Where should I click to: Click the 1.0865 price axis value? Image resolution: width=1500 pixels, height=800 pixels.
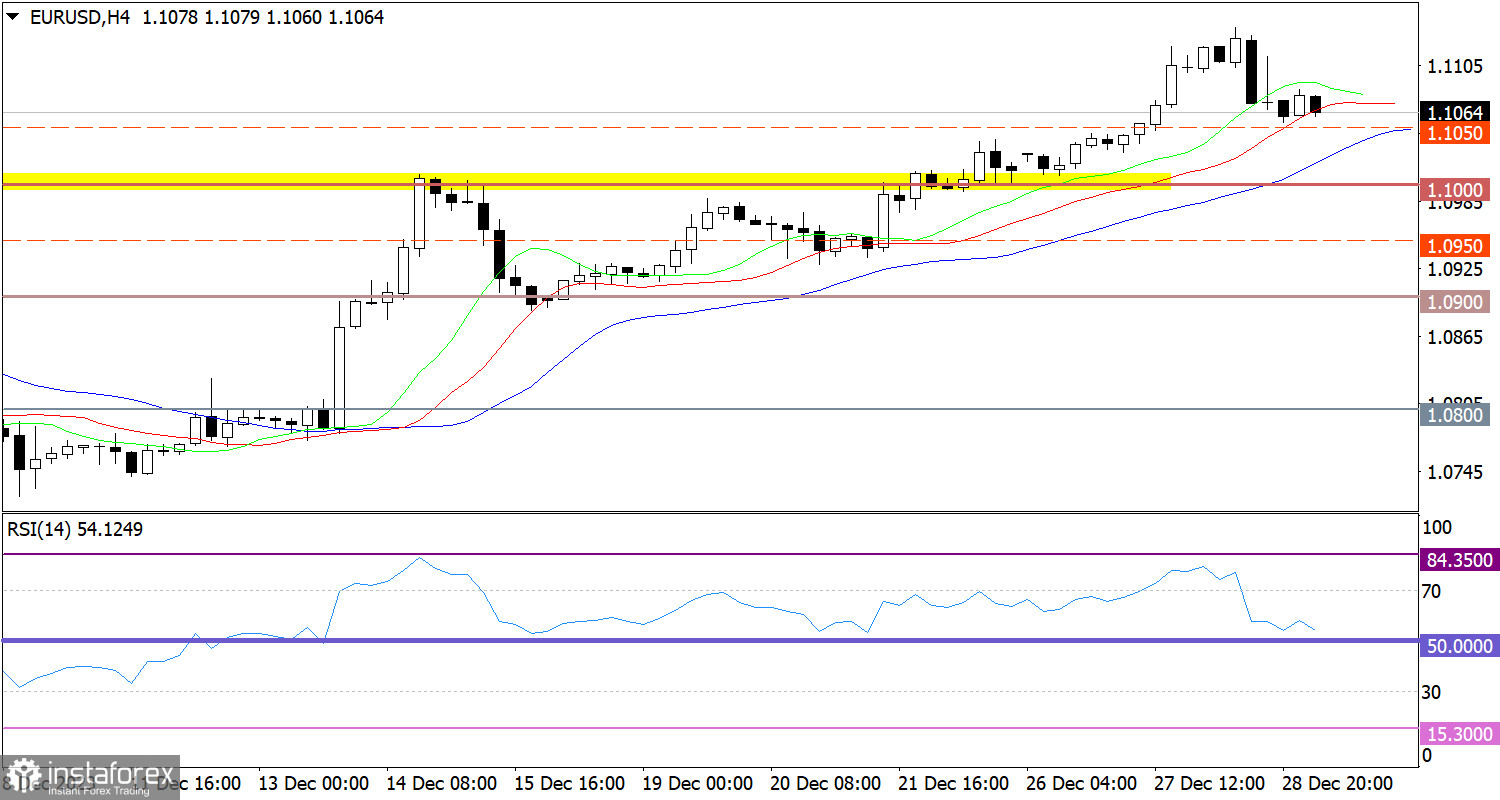coord(1455,337)
